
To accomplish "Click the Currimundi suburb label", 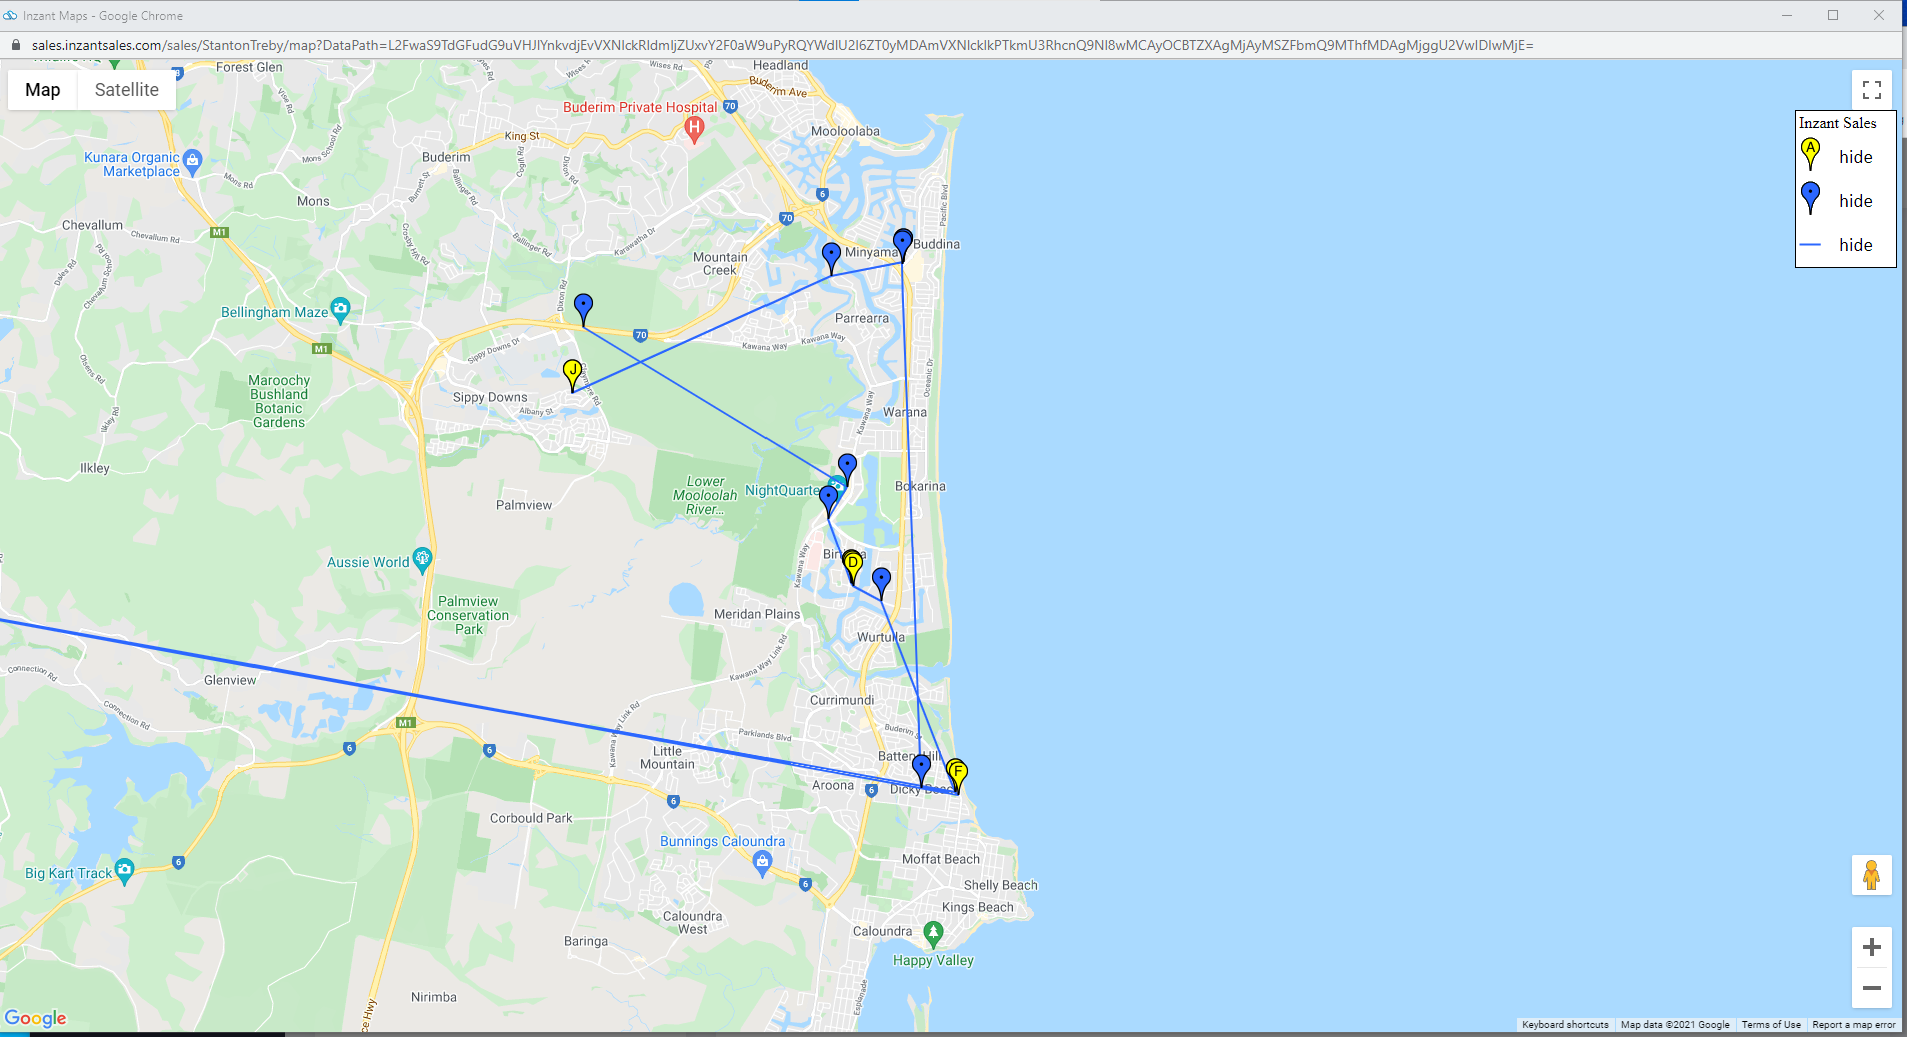I will (842, 700).
